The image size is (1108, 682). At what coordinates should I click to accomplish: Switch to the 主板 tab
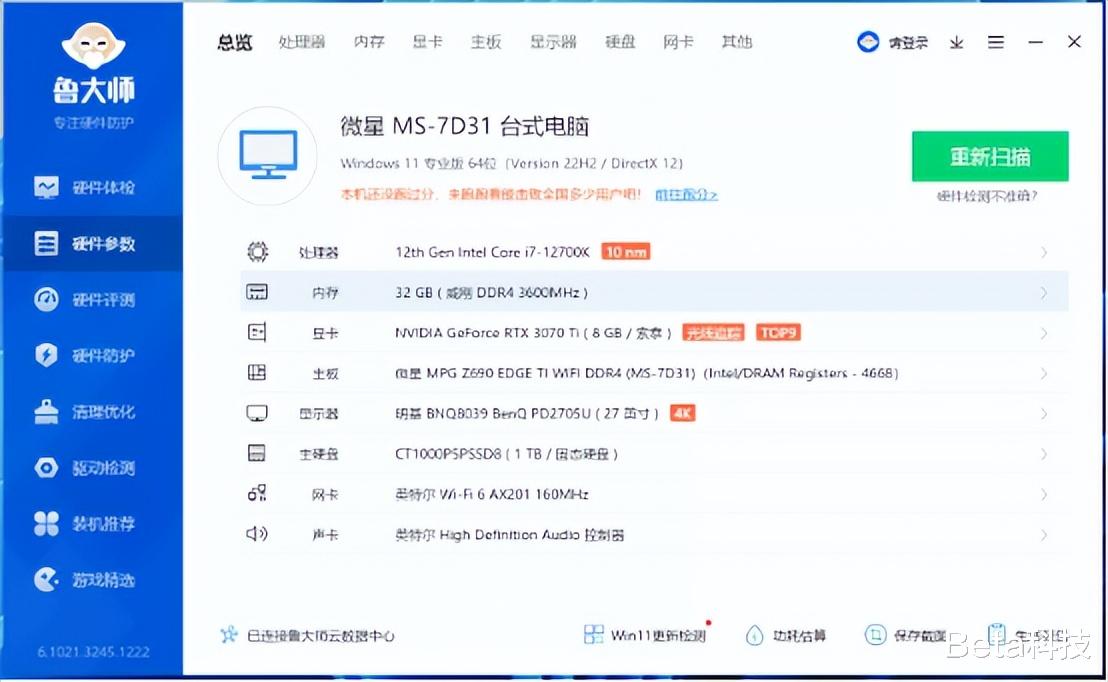tap(485, 42)
